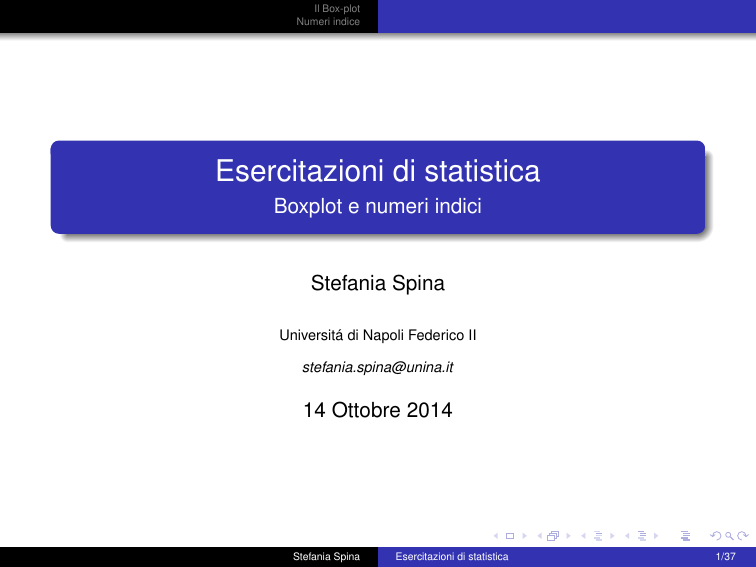Click previous section arrow in navigation bar

click(627, 536)
